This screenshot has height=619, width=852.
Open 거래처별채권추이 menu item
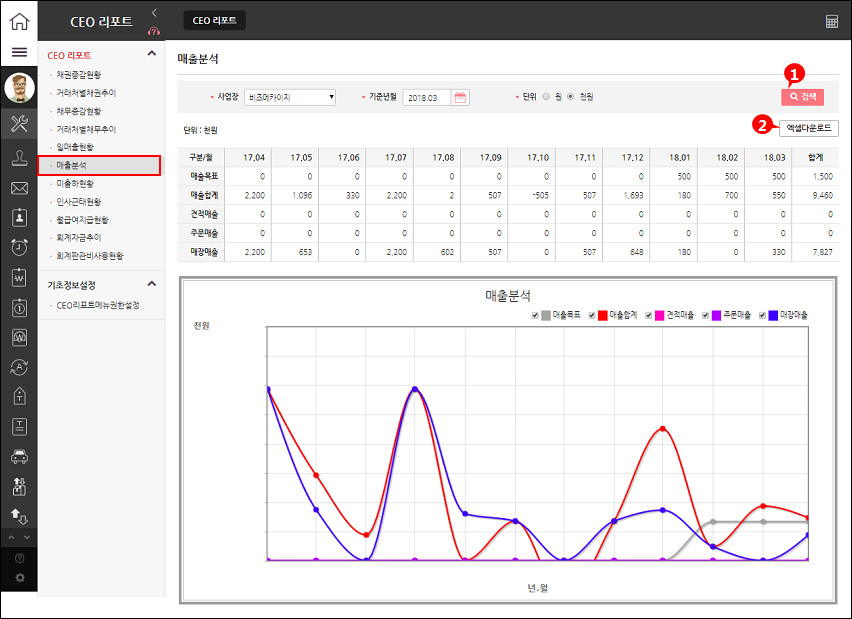(x=86, y=93)
